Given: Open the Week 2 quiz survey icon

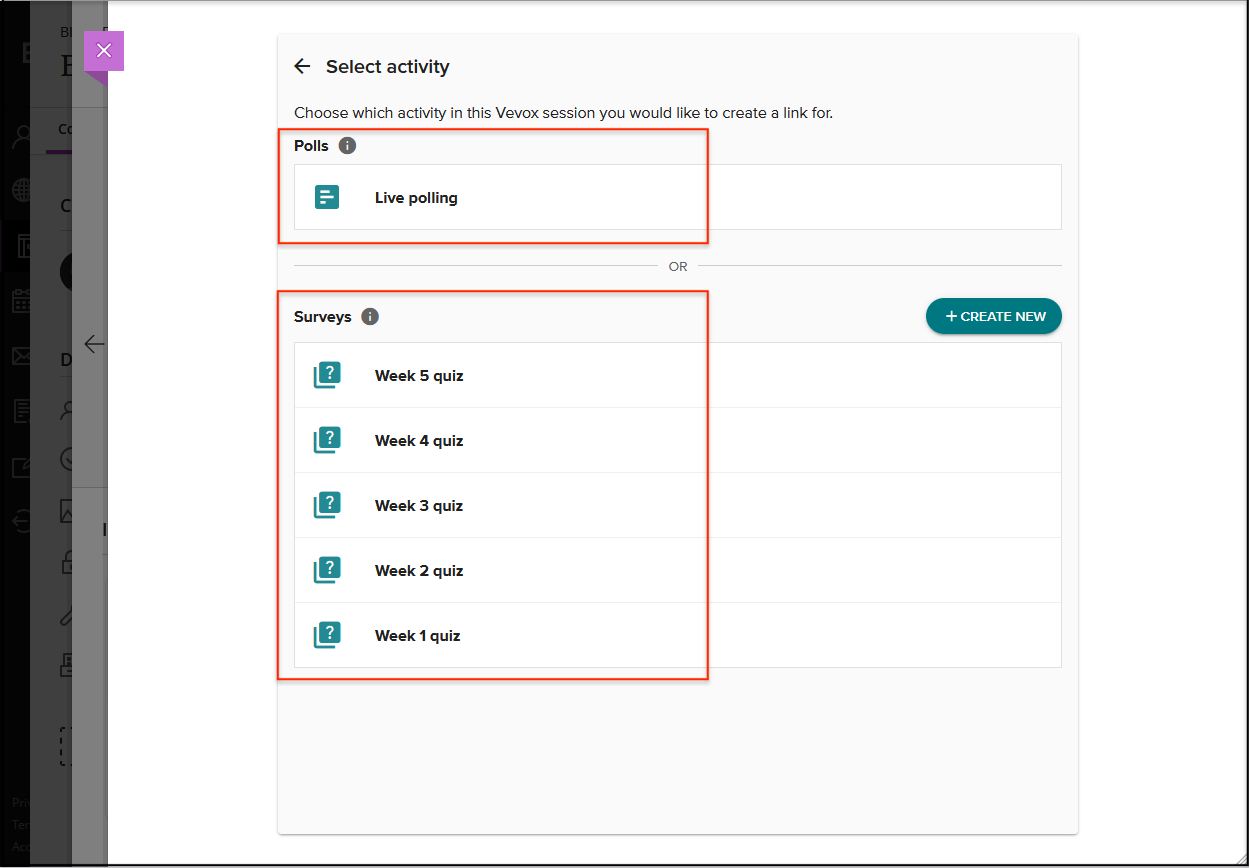Looking at the screenshot, I should (x=327, y=570).
